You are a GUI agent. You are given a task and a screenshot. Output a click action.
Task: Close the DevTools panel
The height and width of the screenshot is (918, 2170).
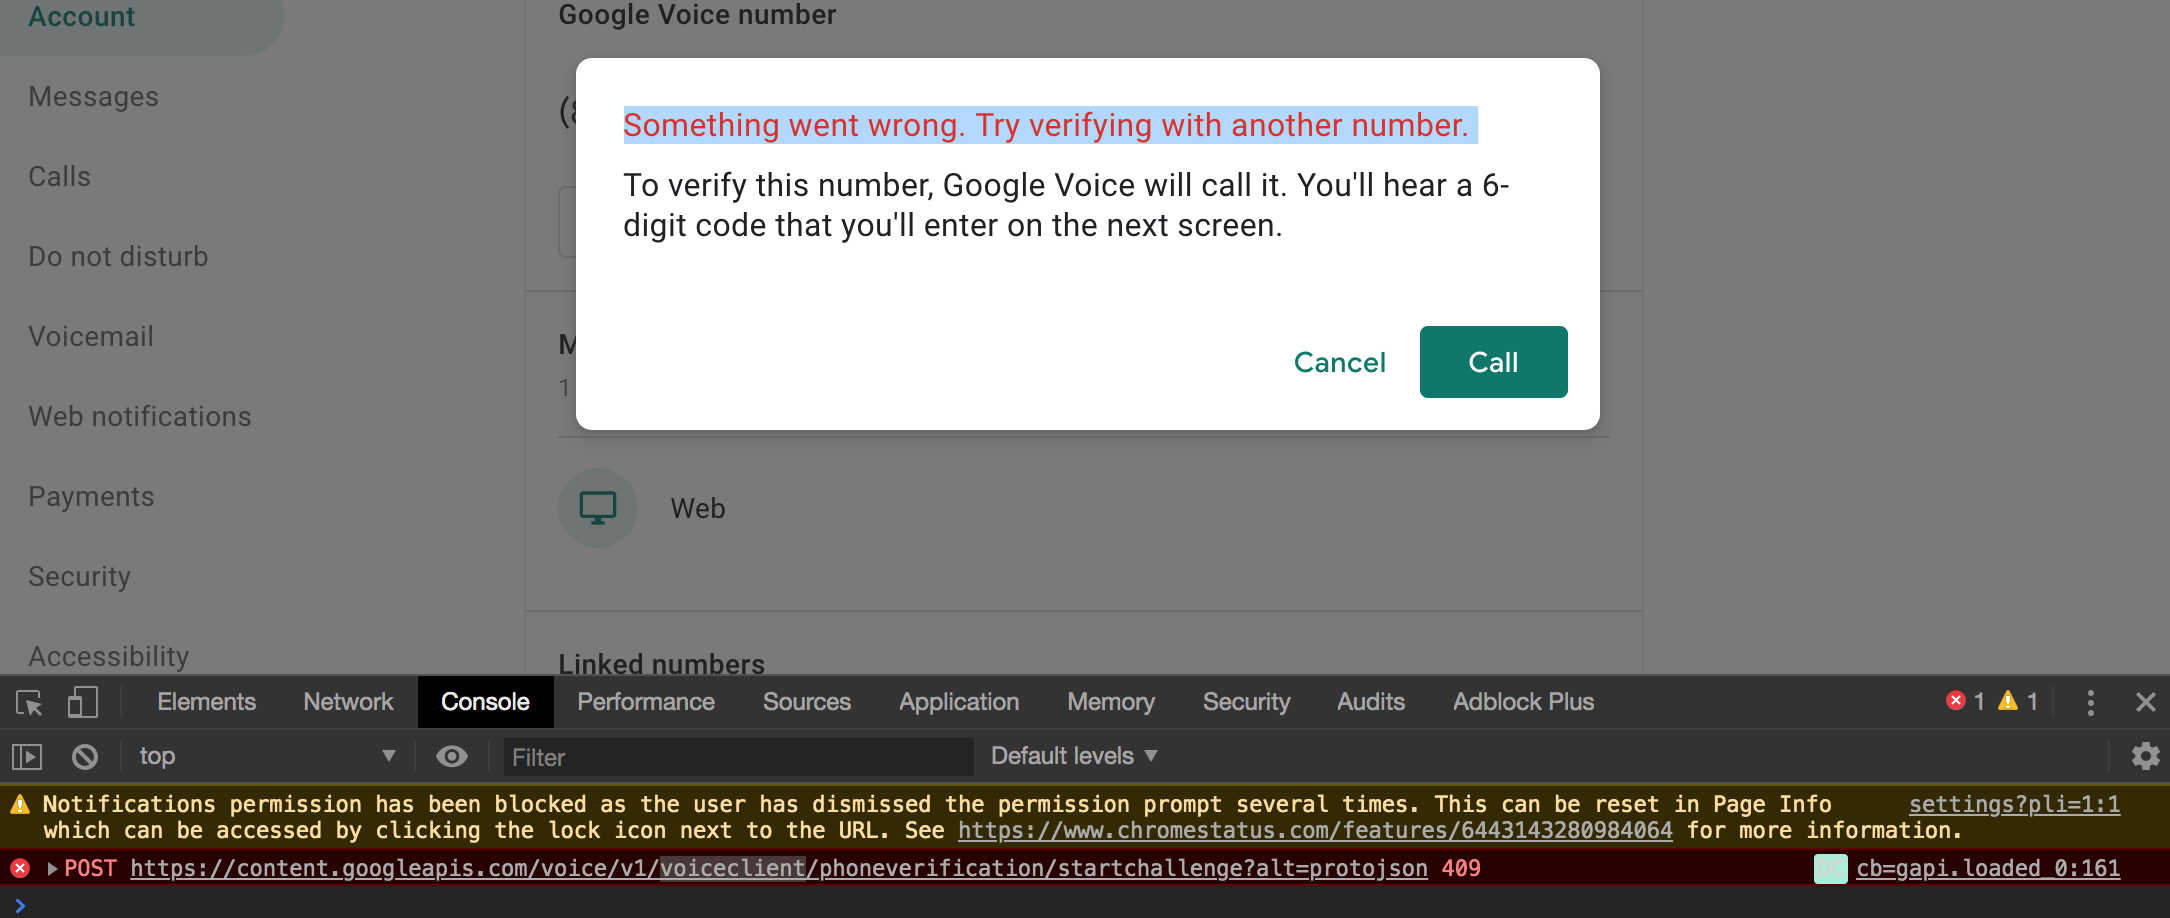(2145, 702)
